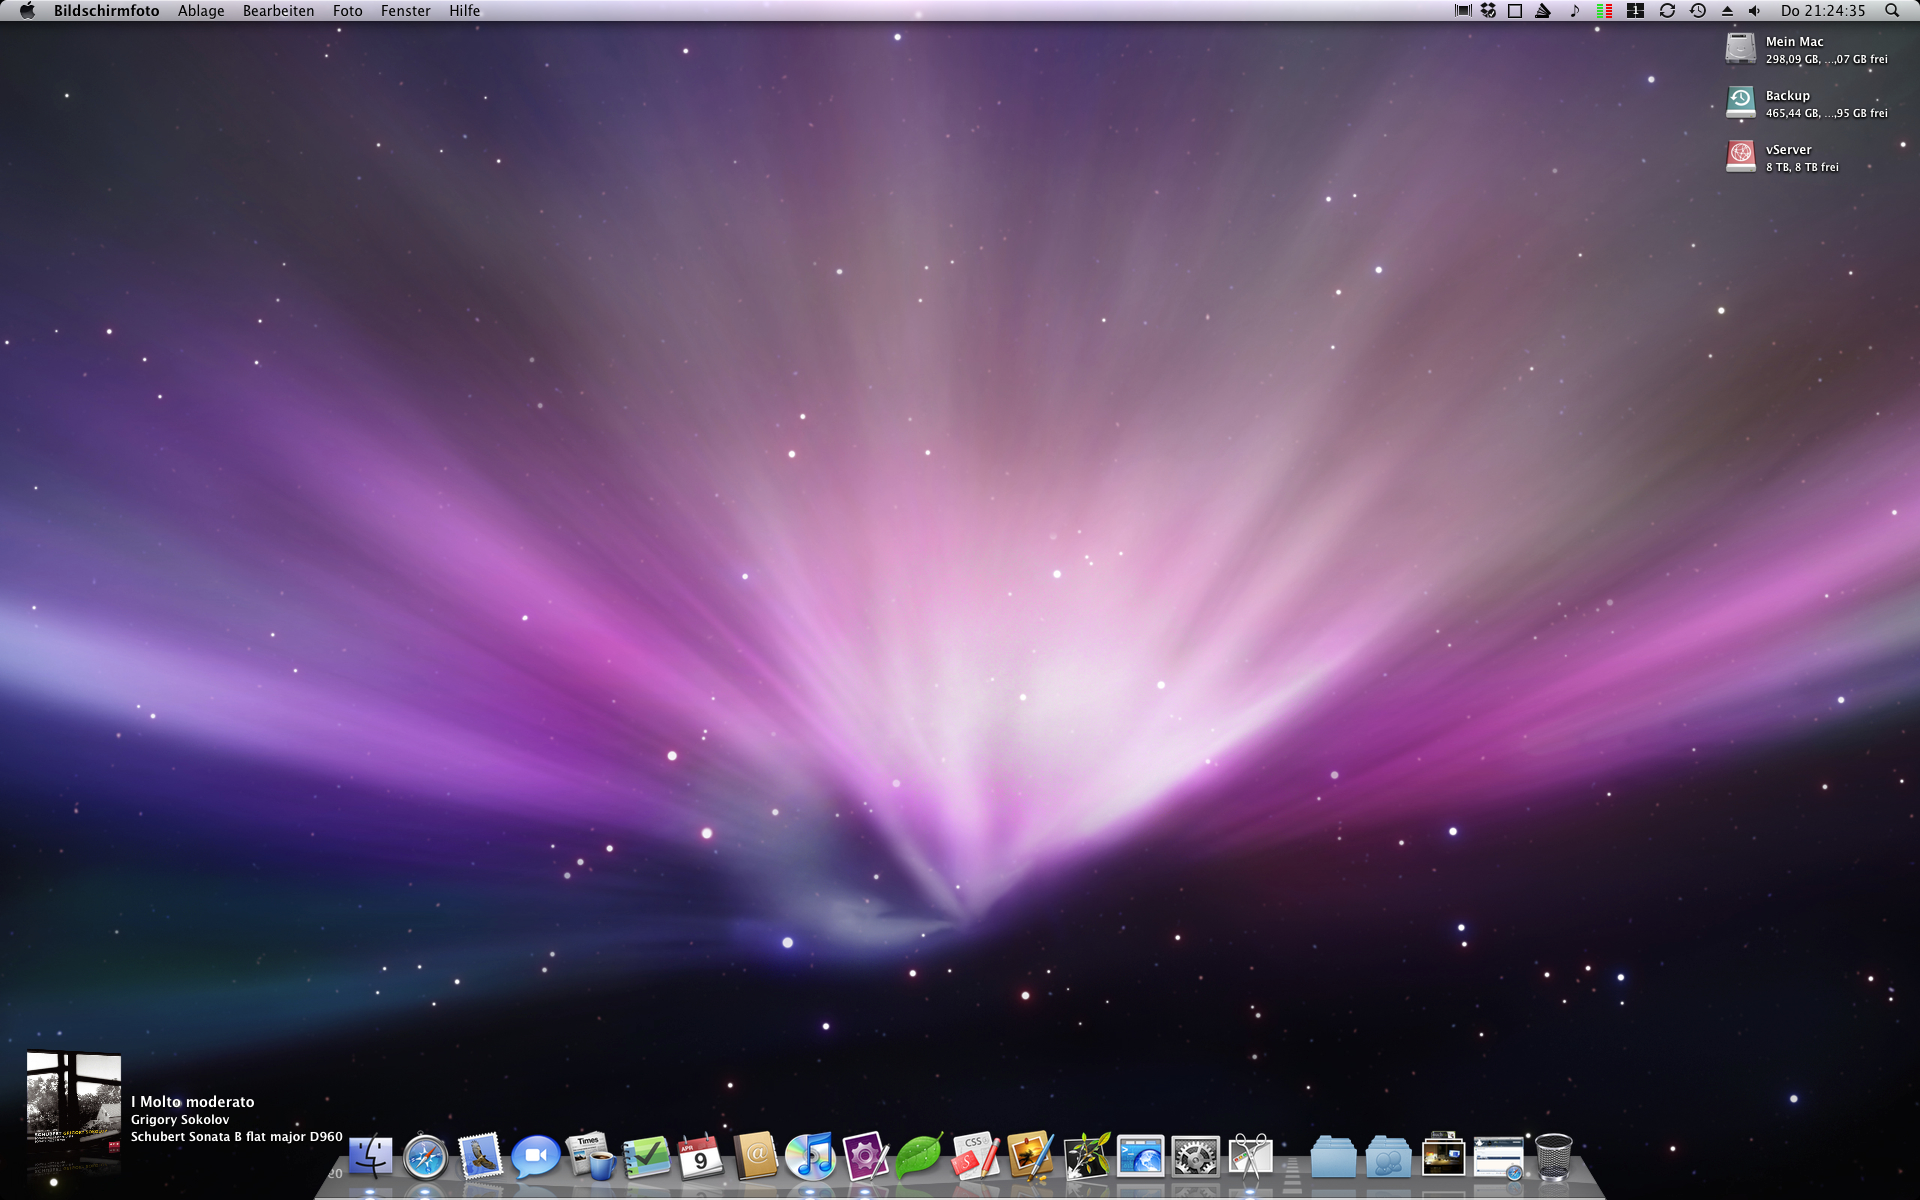The height and width of the screenshot is (1200, 1920).
Task: Click the Dropbox menu bar icon
Action: click(x=1488, y=11)
